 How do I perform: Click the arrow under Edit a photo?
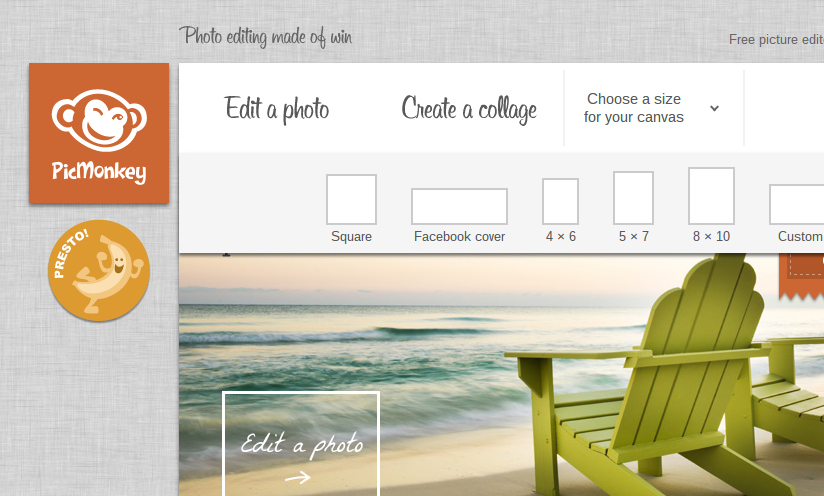(297, 478)
